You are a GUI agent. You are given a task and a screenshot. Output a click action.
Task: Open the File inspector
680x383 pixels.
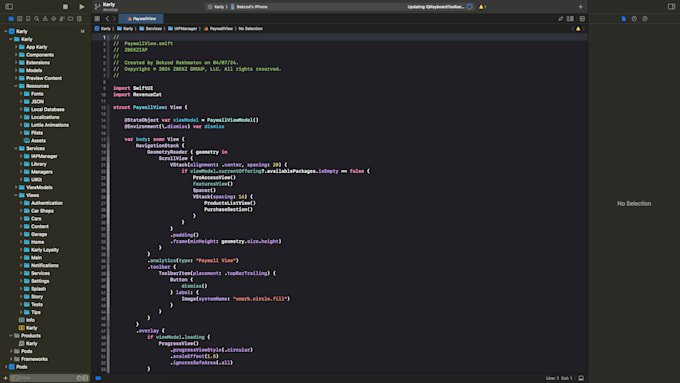(x=624, y=19)
